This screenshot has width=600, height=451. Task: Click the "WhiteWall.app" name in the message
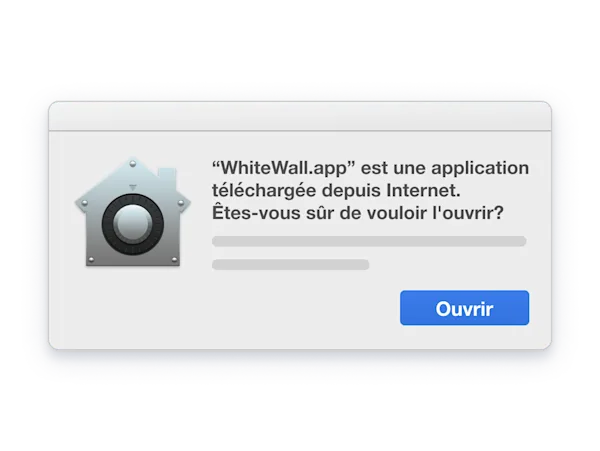click(284, 168)
